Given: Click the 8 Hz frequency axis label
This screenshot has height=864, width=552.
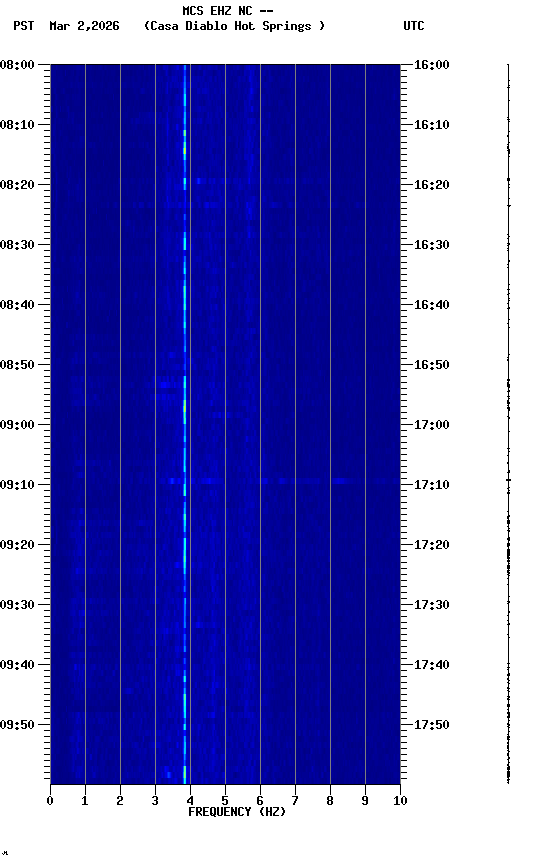Looking at the screenshot, I should click(330, 801).
